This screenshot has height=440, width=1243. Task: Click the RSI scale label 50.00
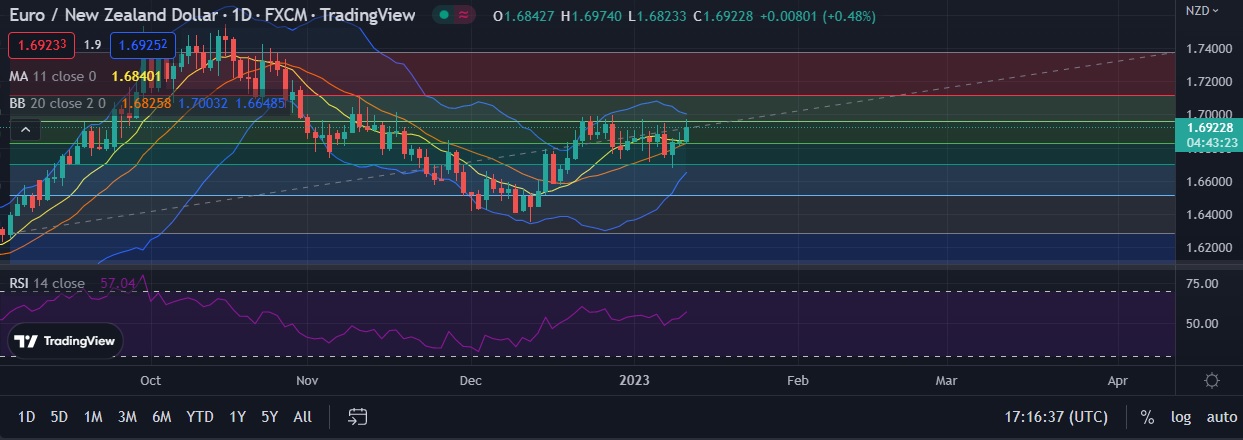(x=1201, y=323)
